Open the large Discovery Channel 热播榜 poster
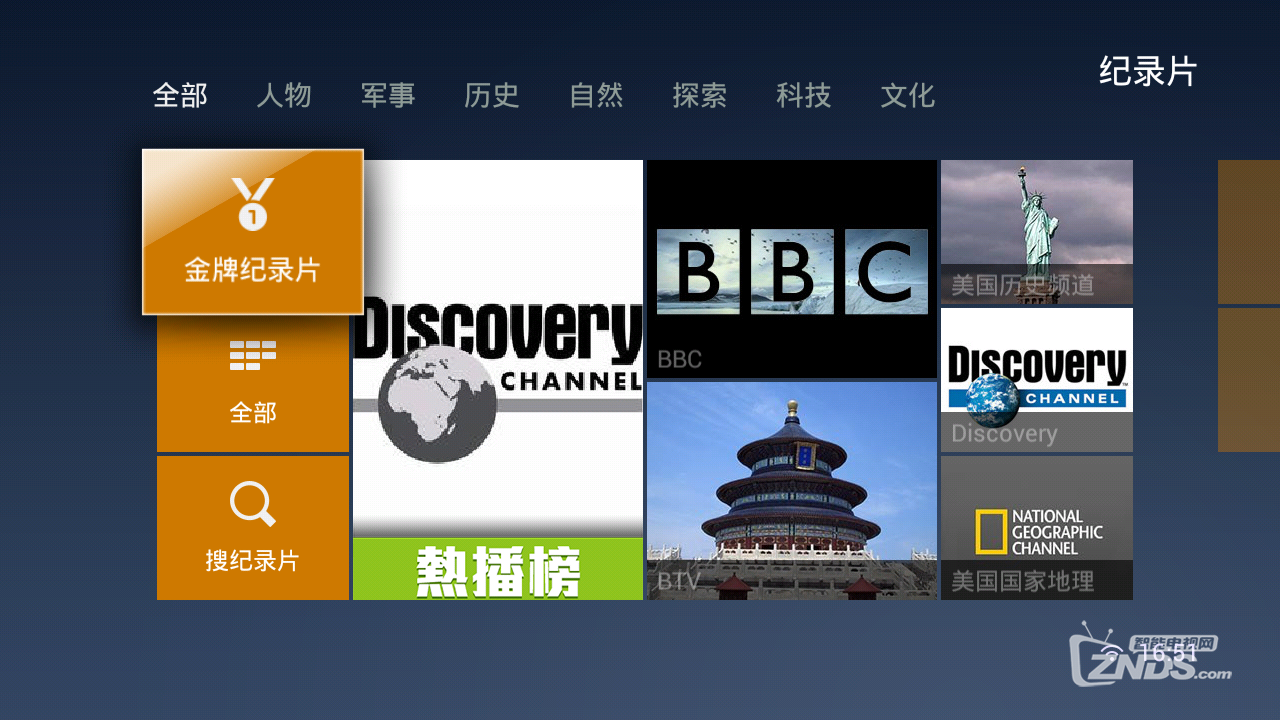1280x720 pixels. (498, 380)
